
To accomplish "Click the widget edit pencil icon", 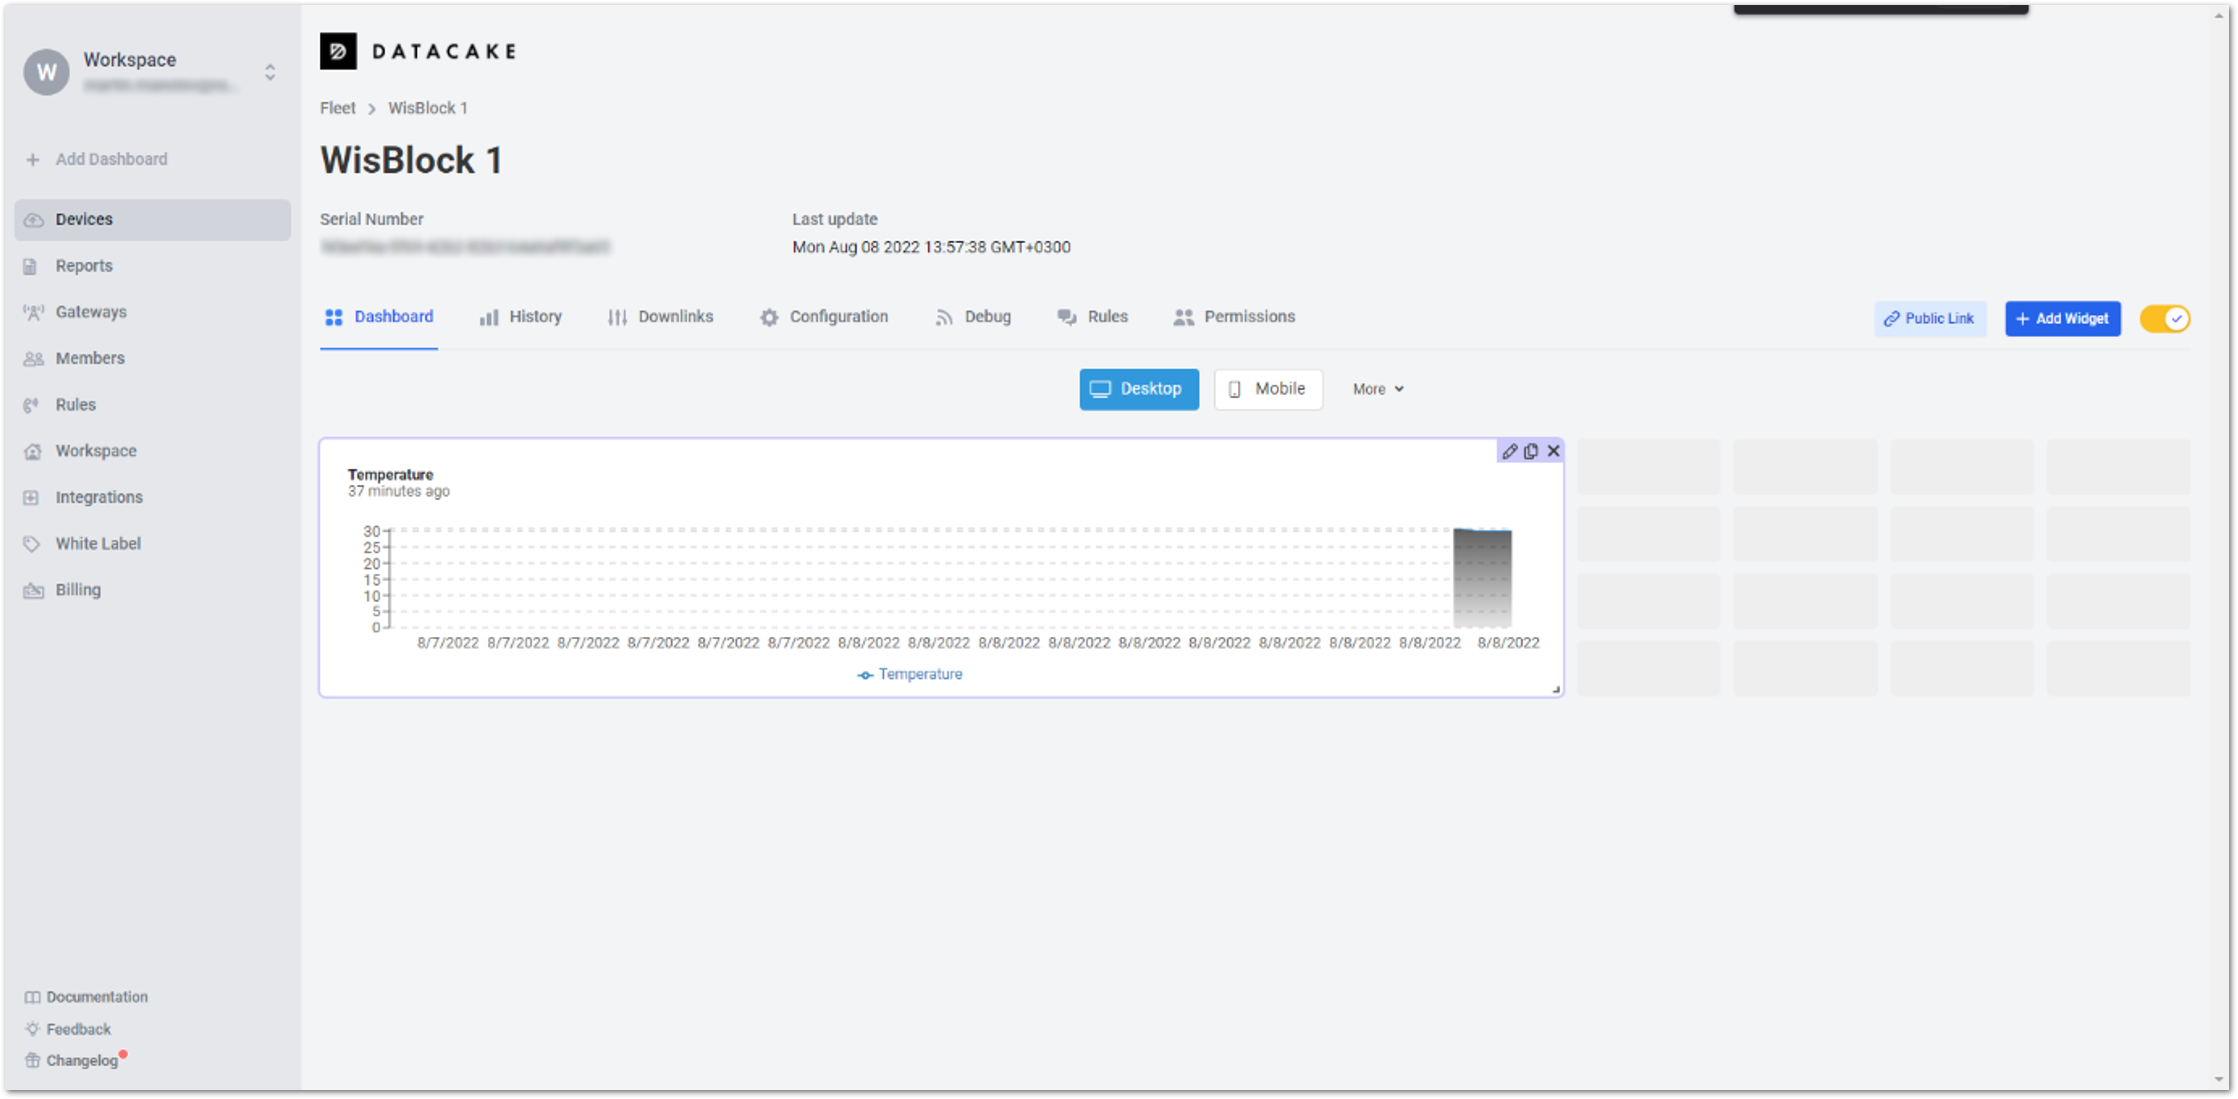I will 1509,451.
